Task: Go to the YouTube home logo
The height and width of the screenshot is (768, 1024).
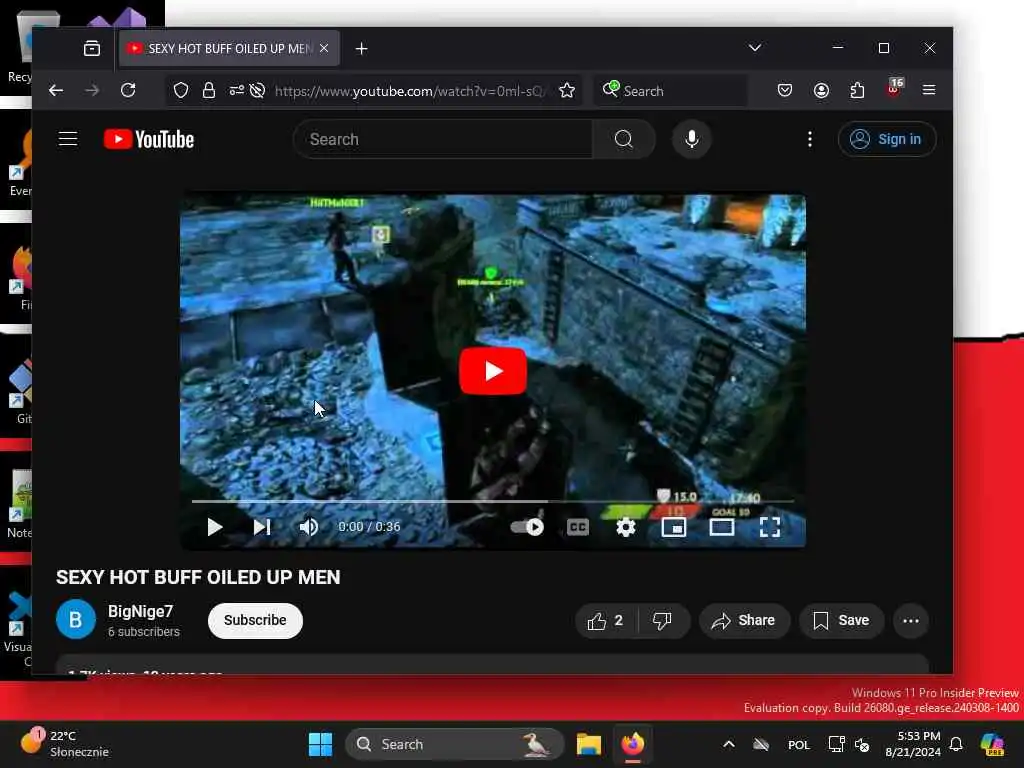Action: 149,139
